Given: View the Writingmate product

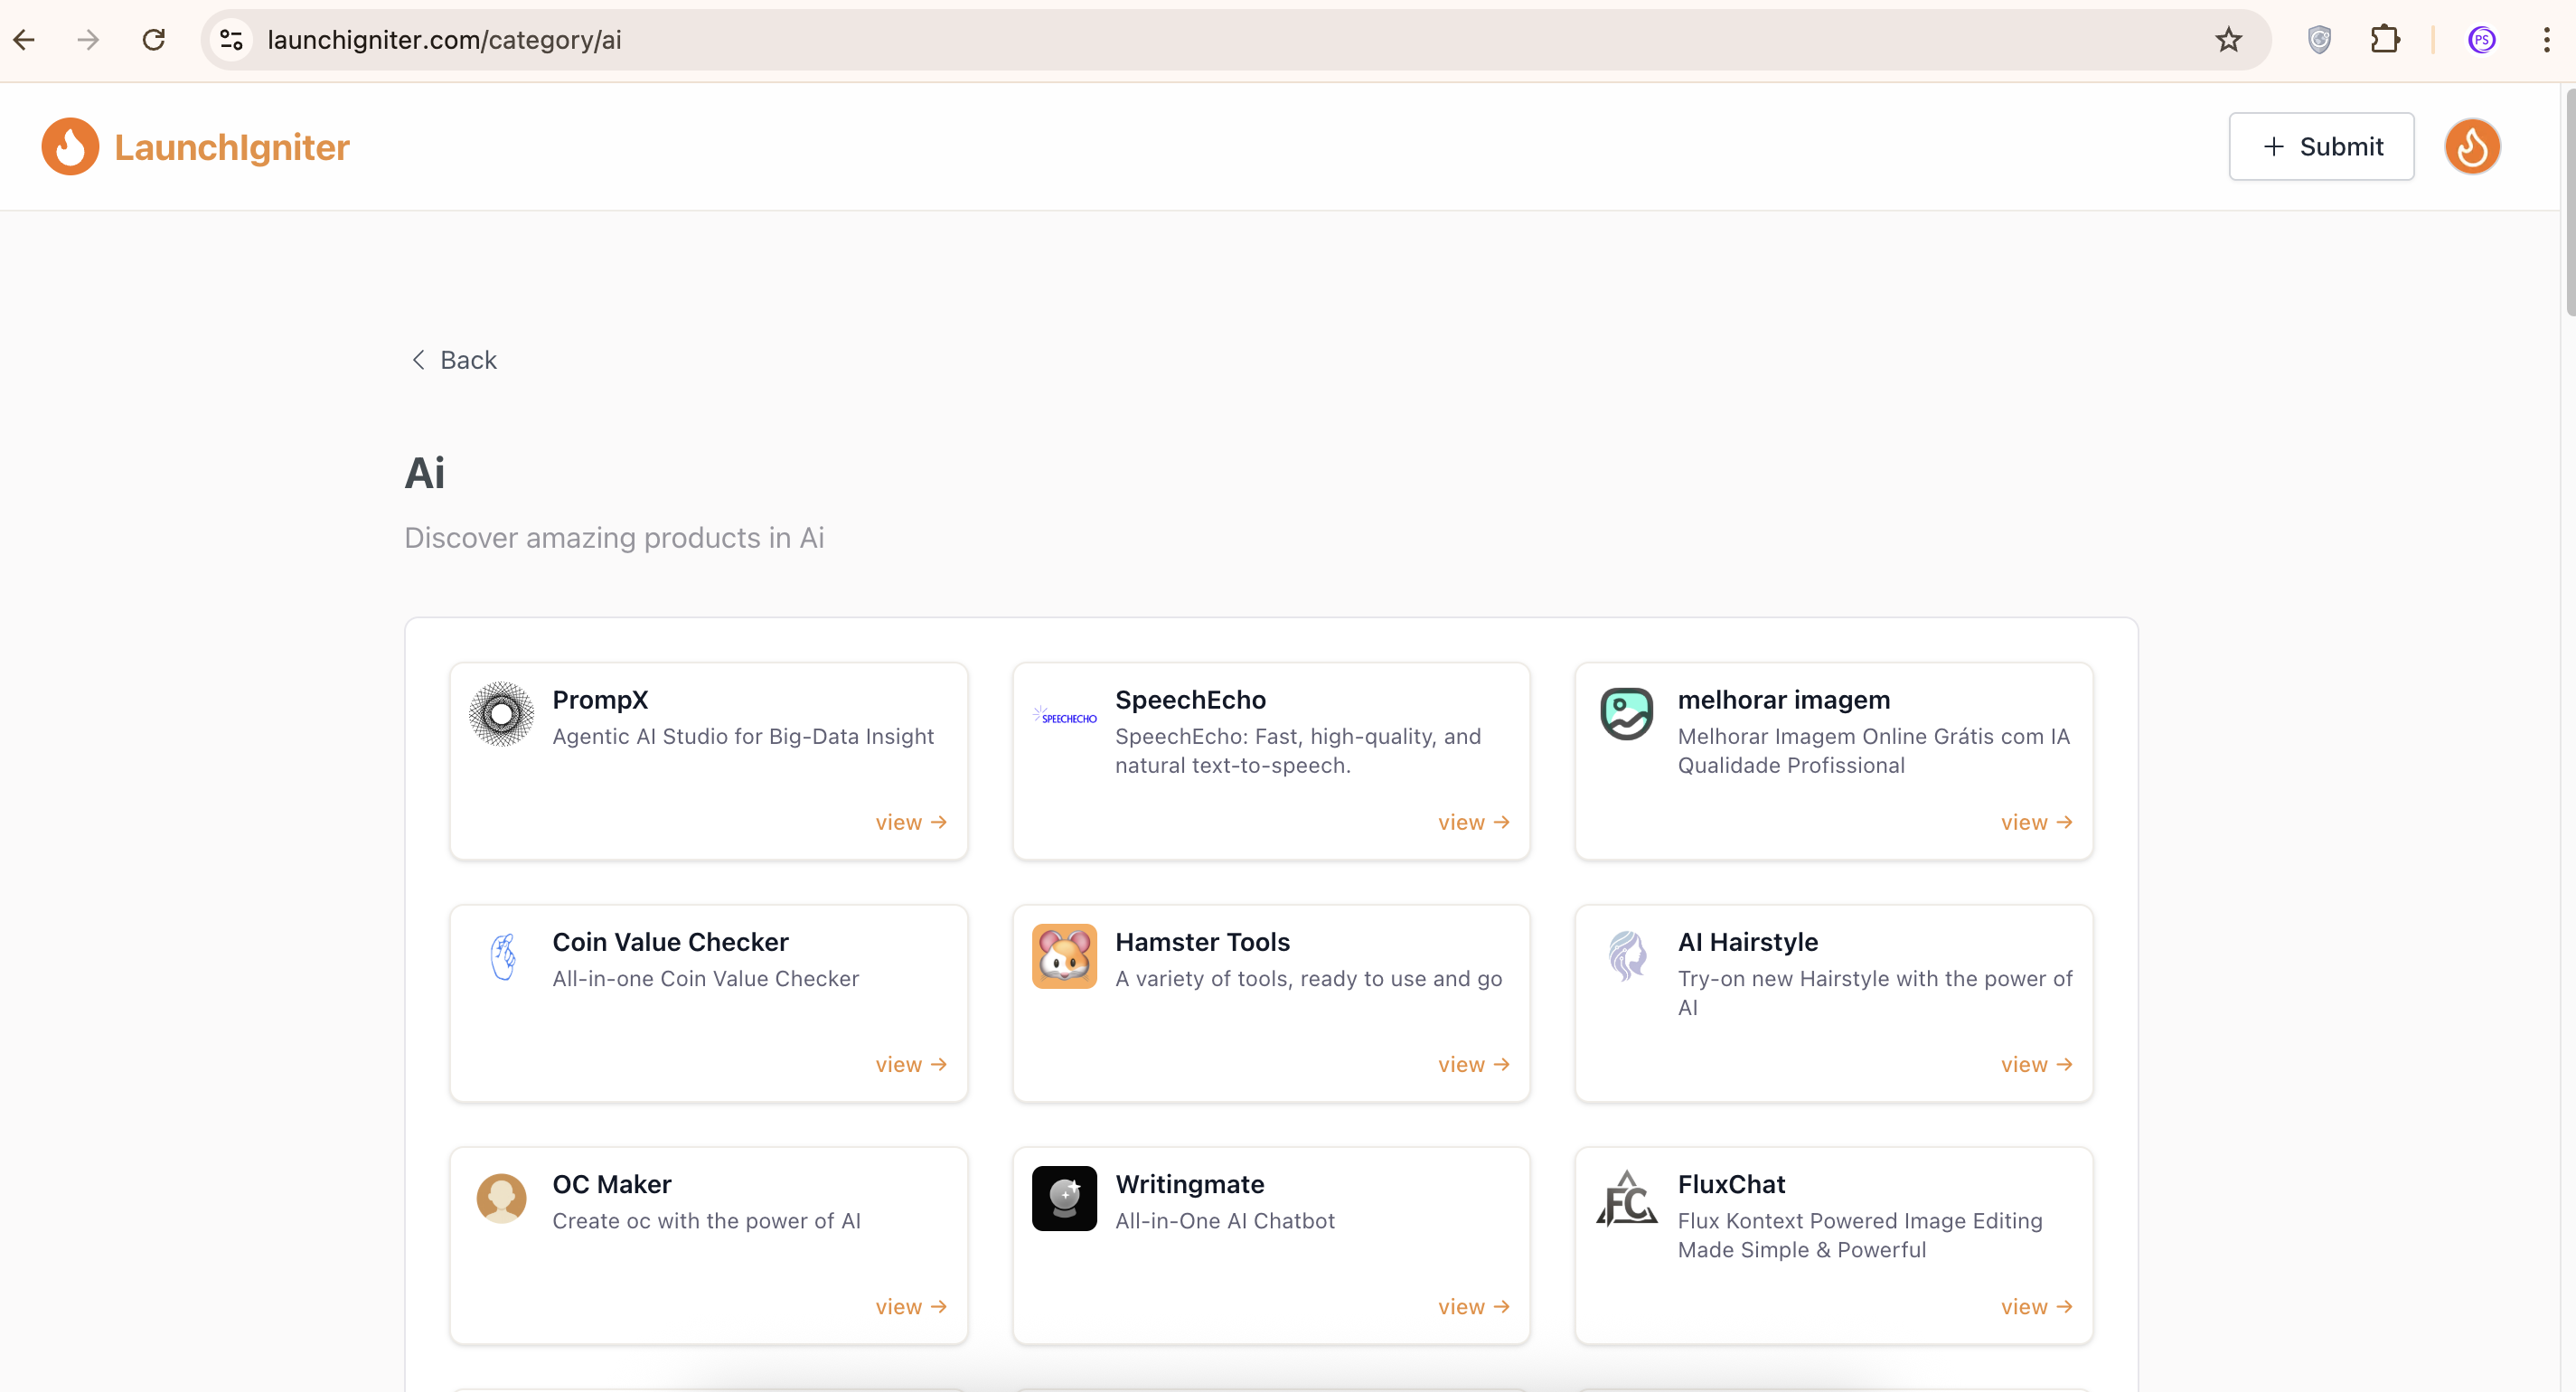Looking at the screenshot, I should 1474,1306.
